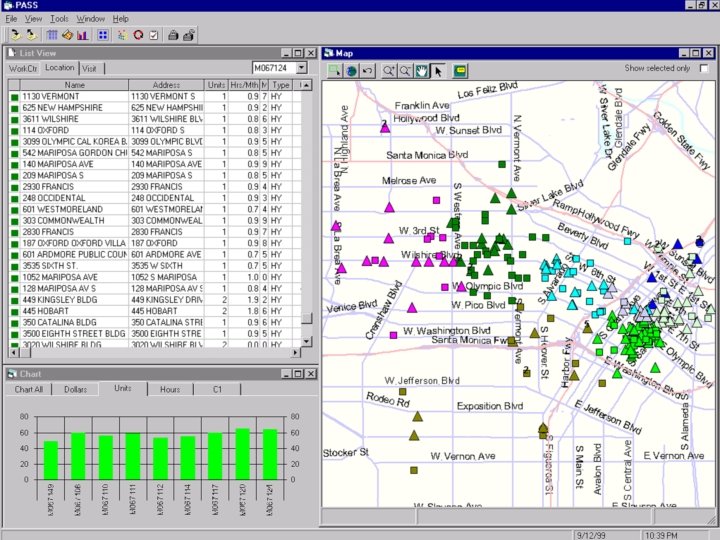Screen dimensions: 720x540
Task: Switch to the Units chart tab
Action: [x=123, y=388]
